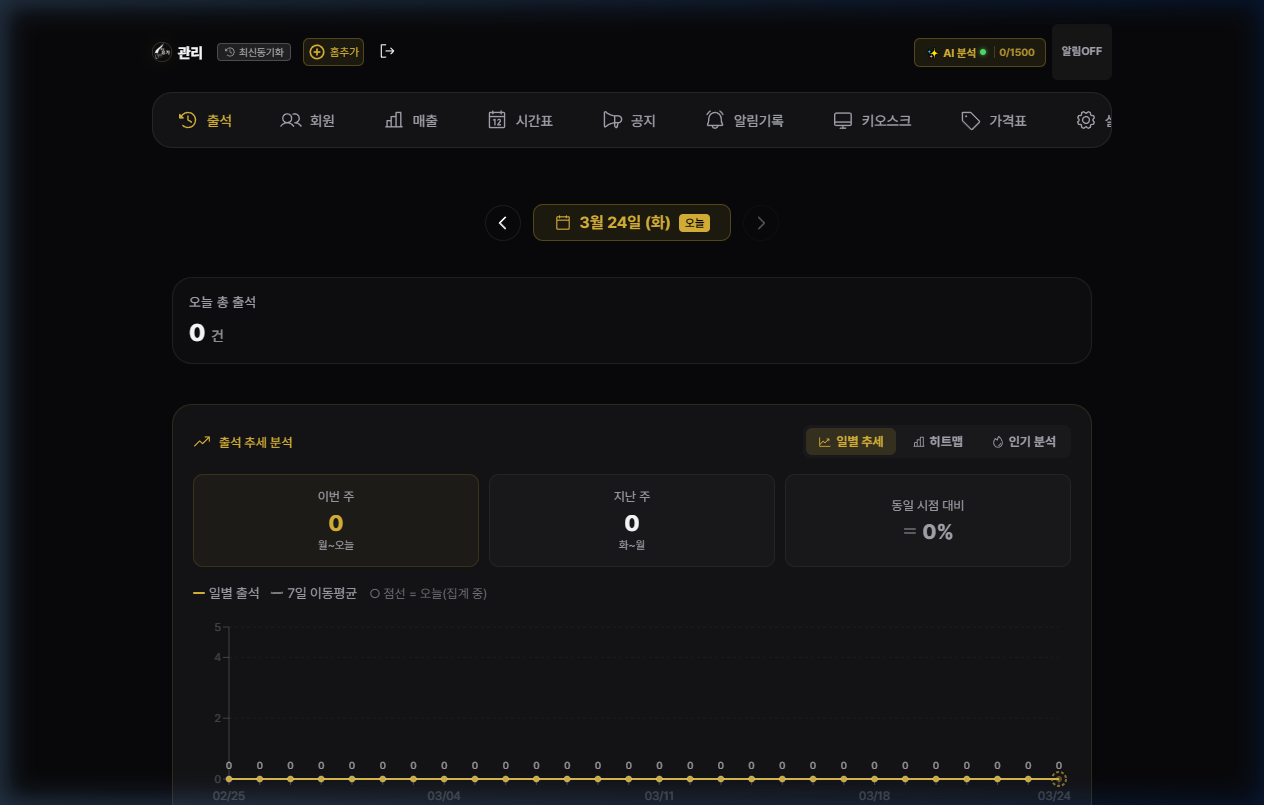Click the 이번 주 summary card

(336, 520)
